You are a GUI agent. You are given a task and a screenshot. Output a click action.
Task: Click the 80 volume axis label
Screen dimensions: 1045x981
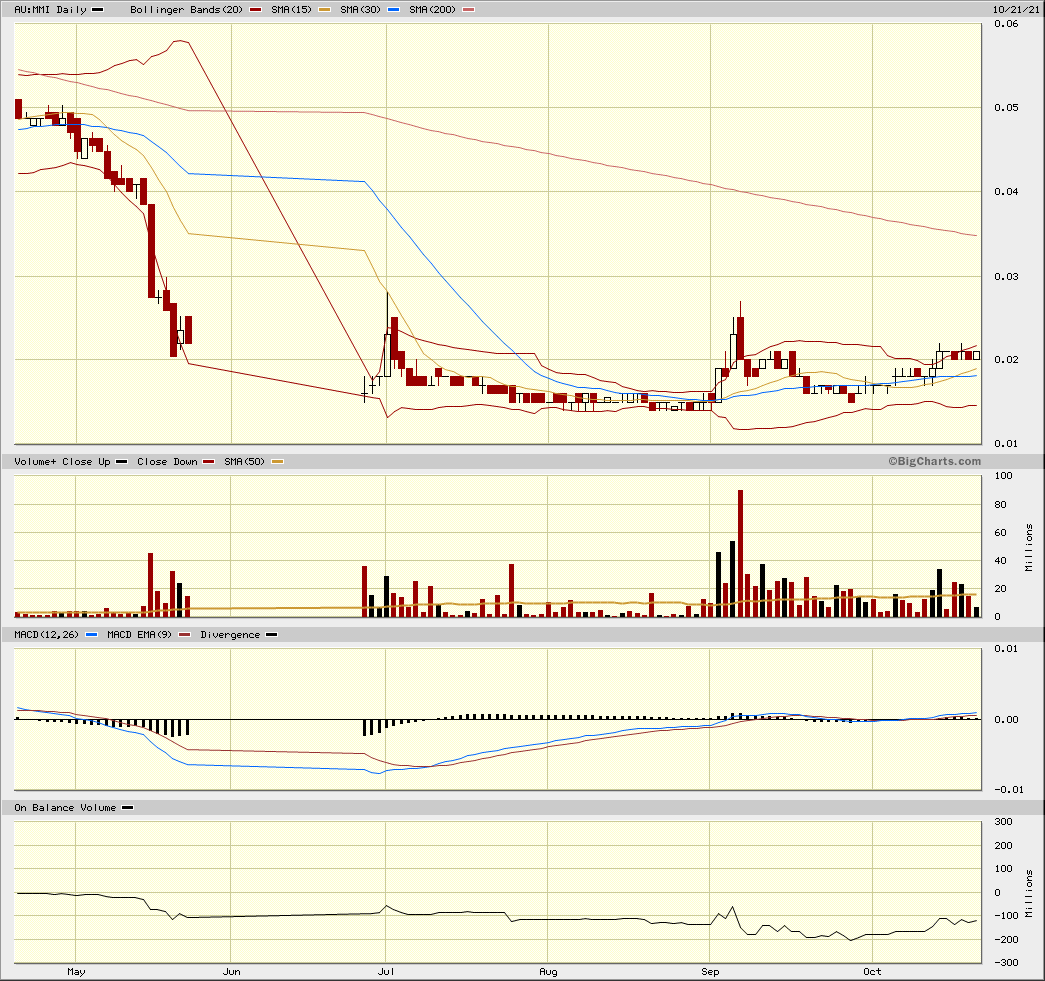(x=1000, y=504)
